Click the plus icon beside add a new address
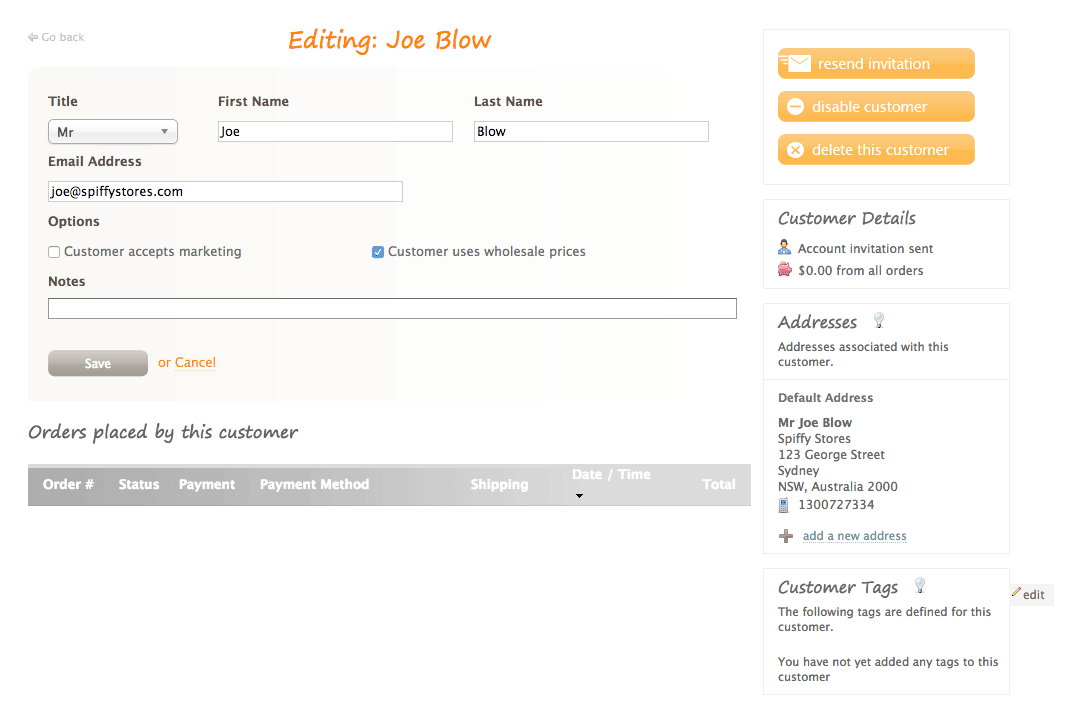 [x=786, y=536]
